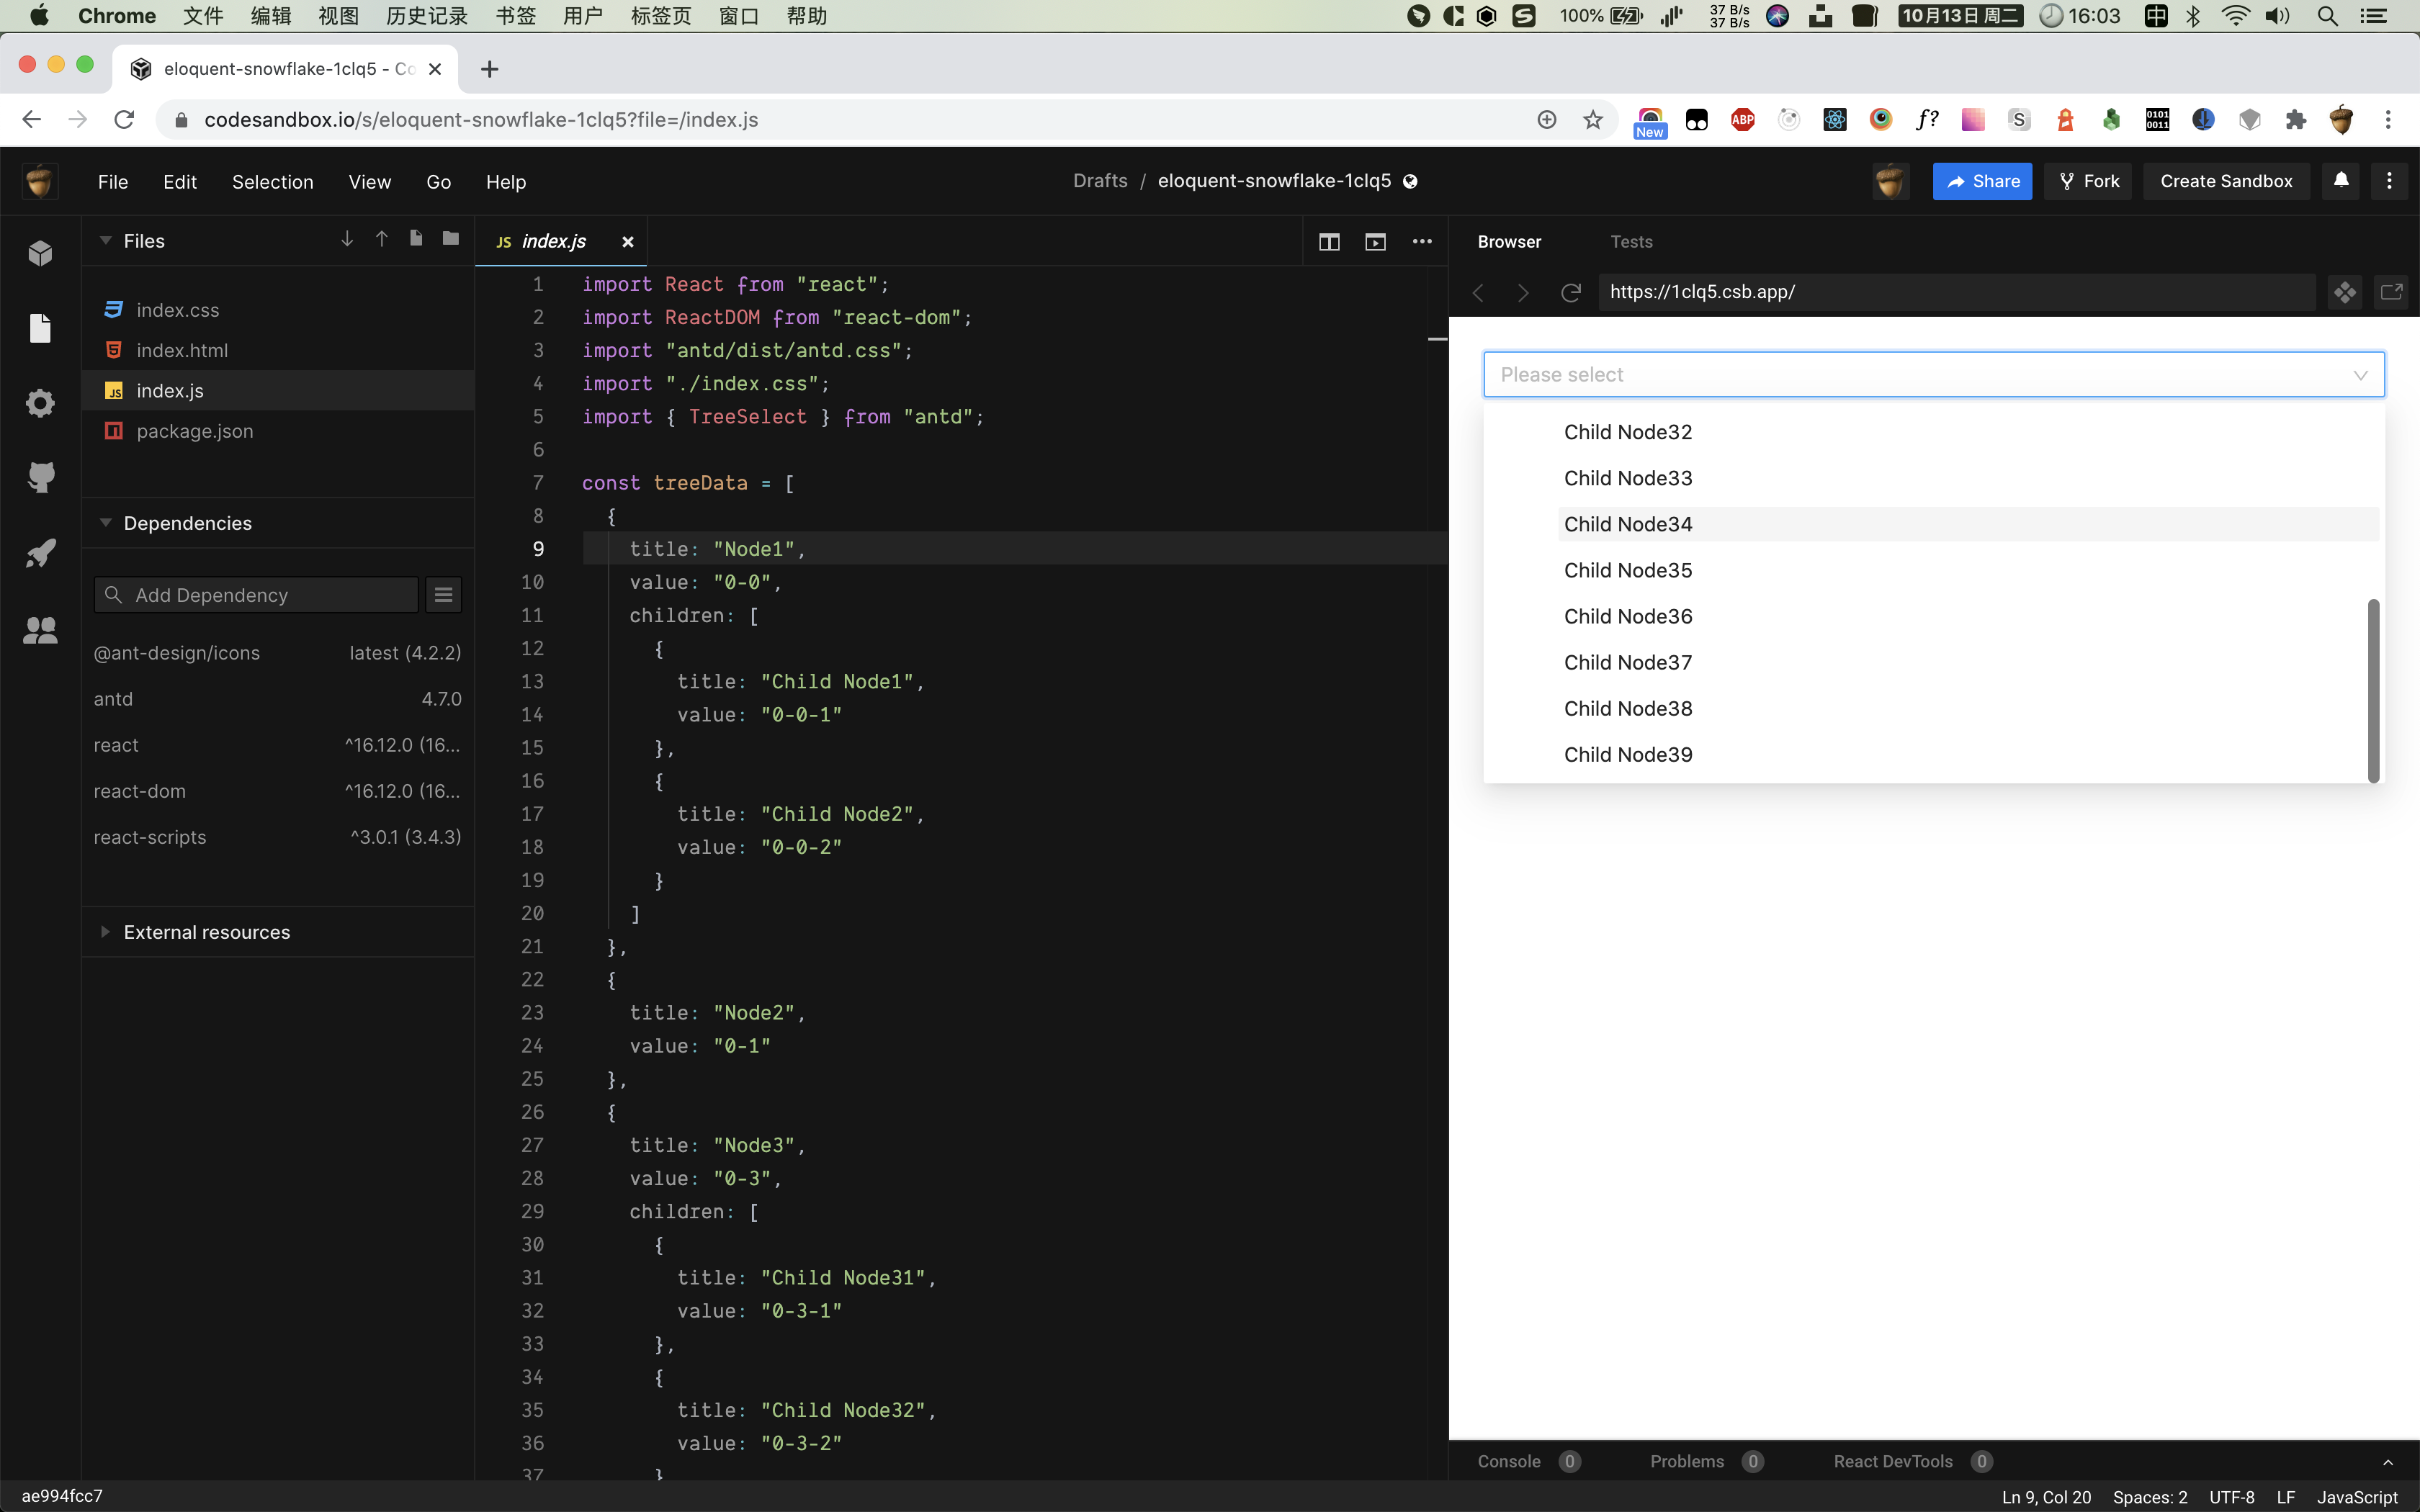The image size is (2420, 1512).
Task: Open the Wi-Fi menu in the menu bar
Action: pos(2235,16)
